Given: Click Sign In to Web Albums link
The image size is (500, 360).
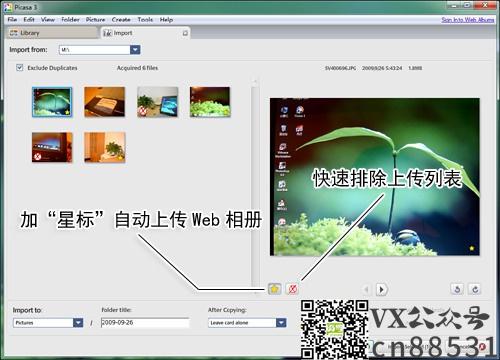Looking at the screenshot, I should tap(468, 20).
